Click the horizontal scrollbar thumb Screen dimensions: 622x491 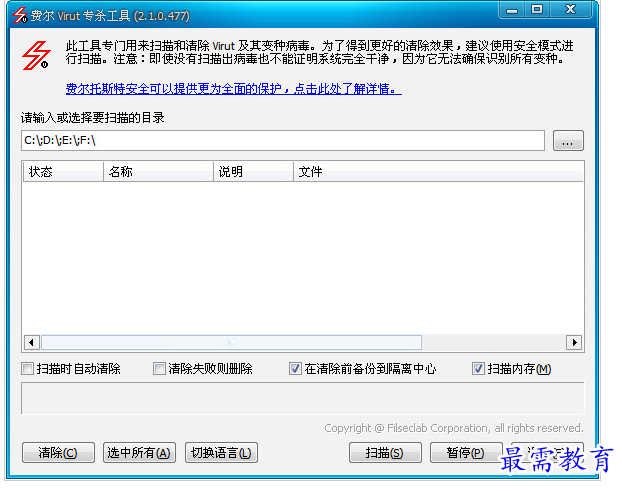coord(231,342)
